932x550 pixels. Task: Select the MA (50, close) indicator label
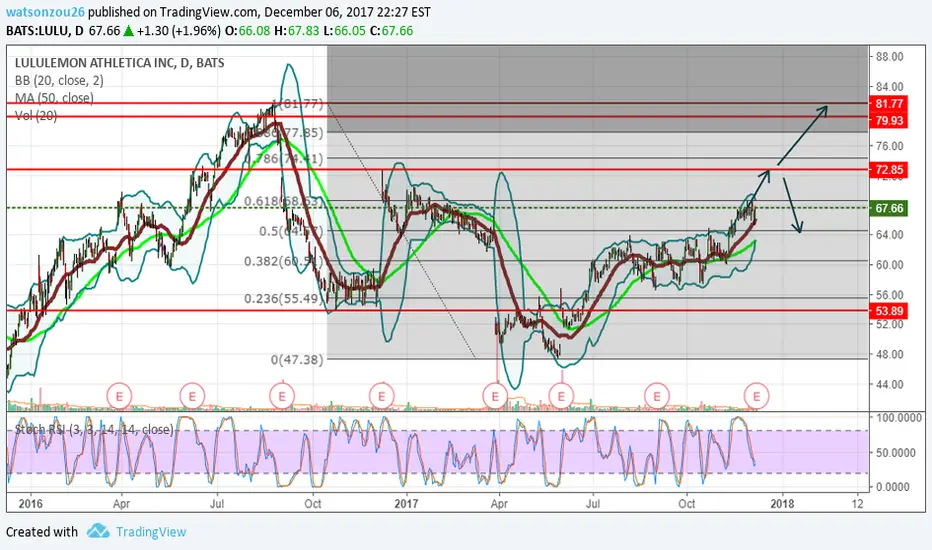(54, 98)
